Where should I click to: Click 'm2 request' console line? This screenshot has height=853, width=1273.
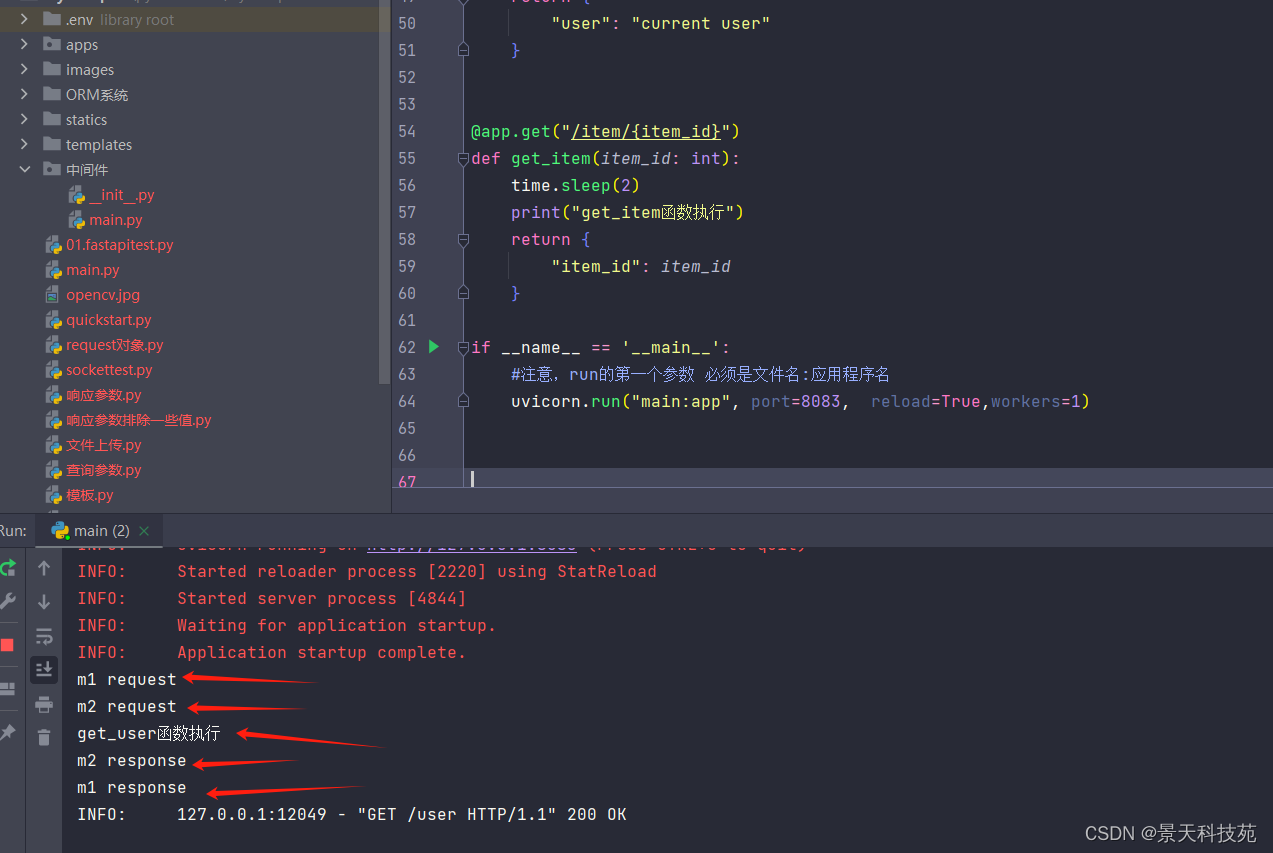[127, 706]
